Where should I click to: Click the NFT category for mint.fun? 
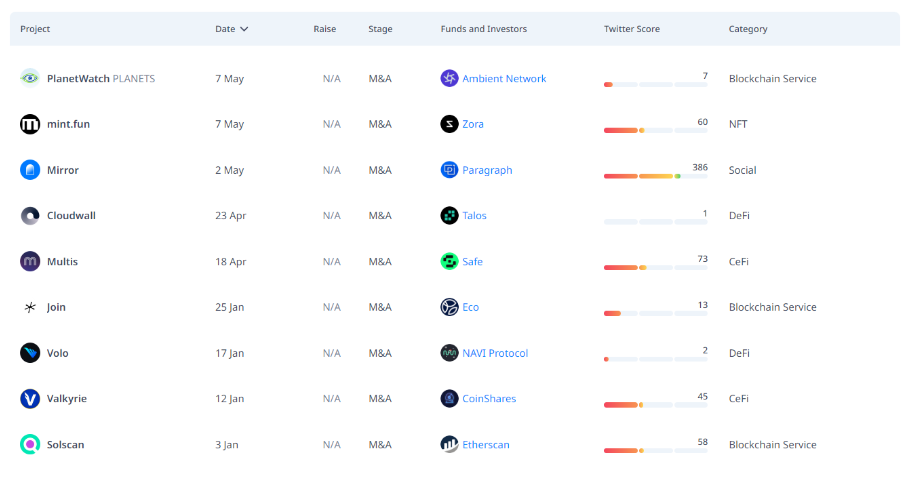coord(738,124)
